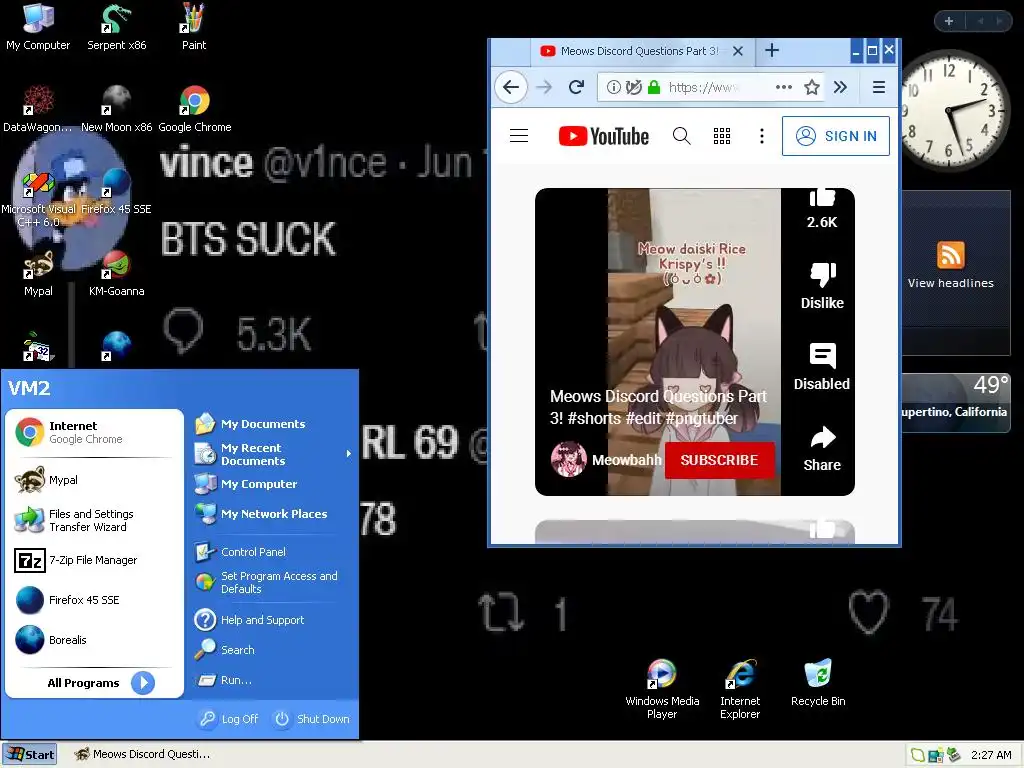1024x768 pixels.
Task: Launch 7-Zip File Manager from Start menu
Action: click(95, 560)
